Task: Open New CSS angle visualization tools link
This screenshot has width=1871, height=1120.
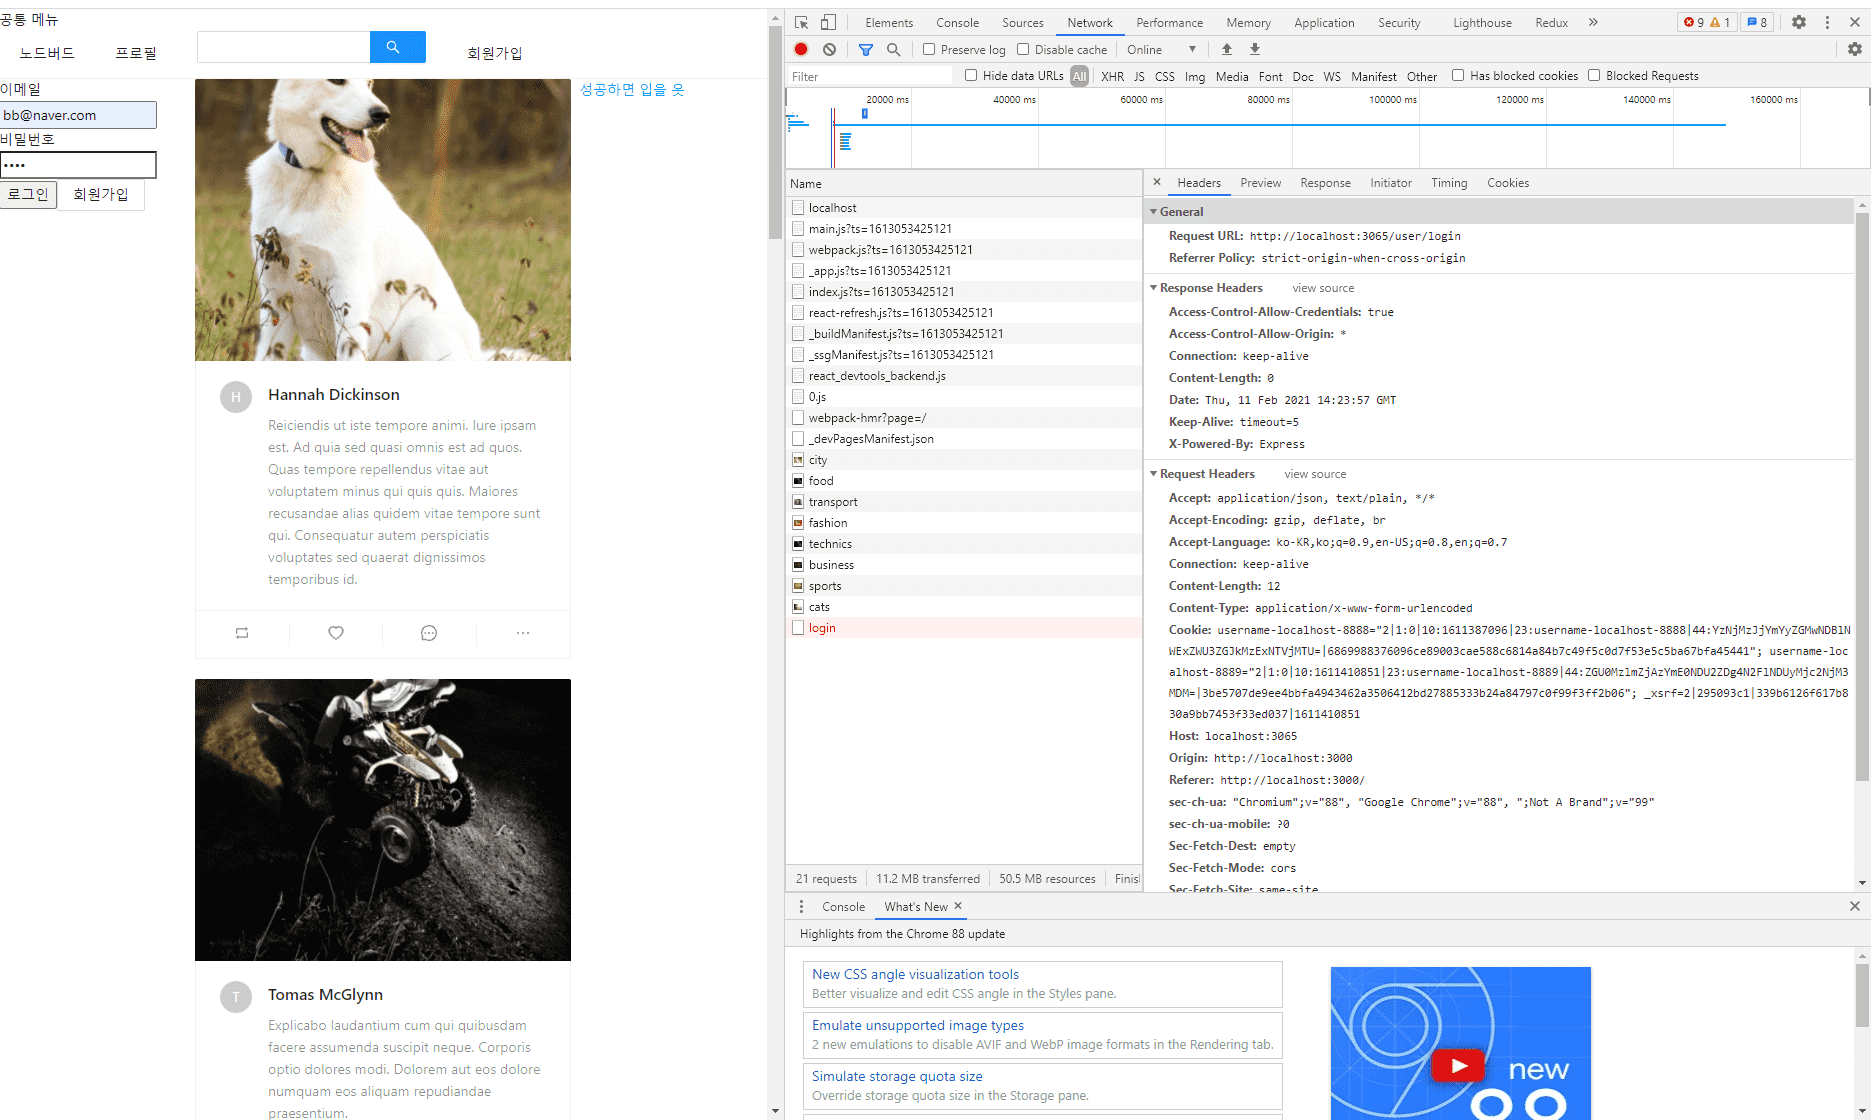Action: point(915,974)
